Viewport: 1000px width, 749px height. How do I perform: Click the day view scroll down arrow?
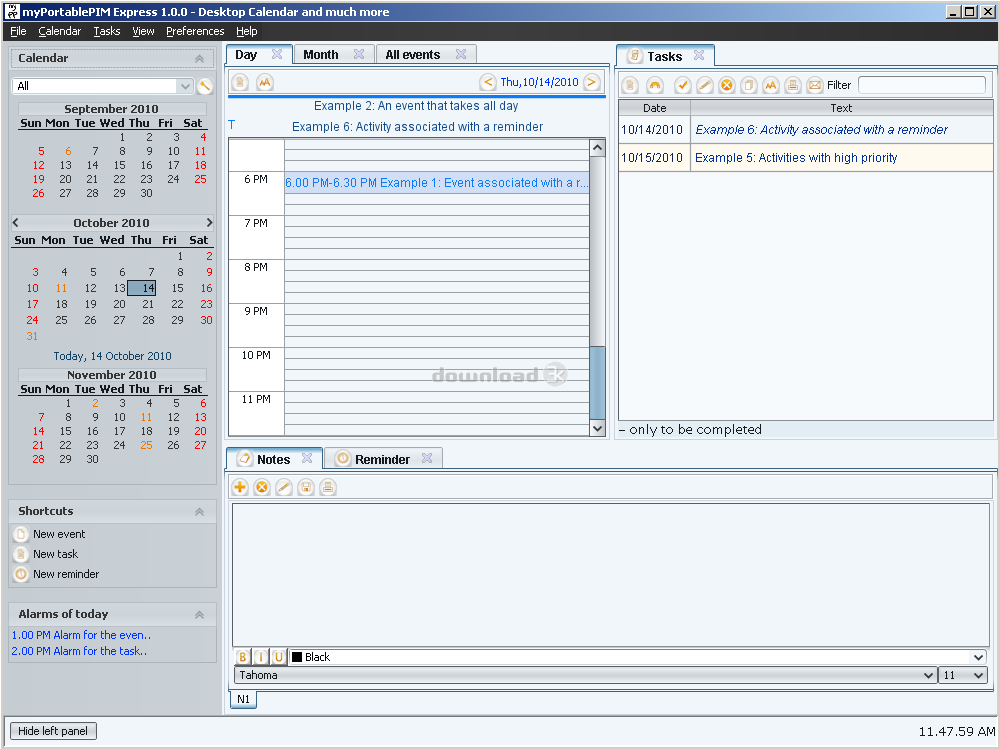coord(597,429)
